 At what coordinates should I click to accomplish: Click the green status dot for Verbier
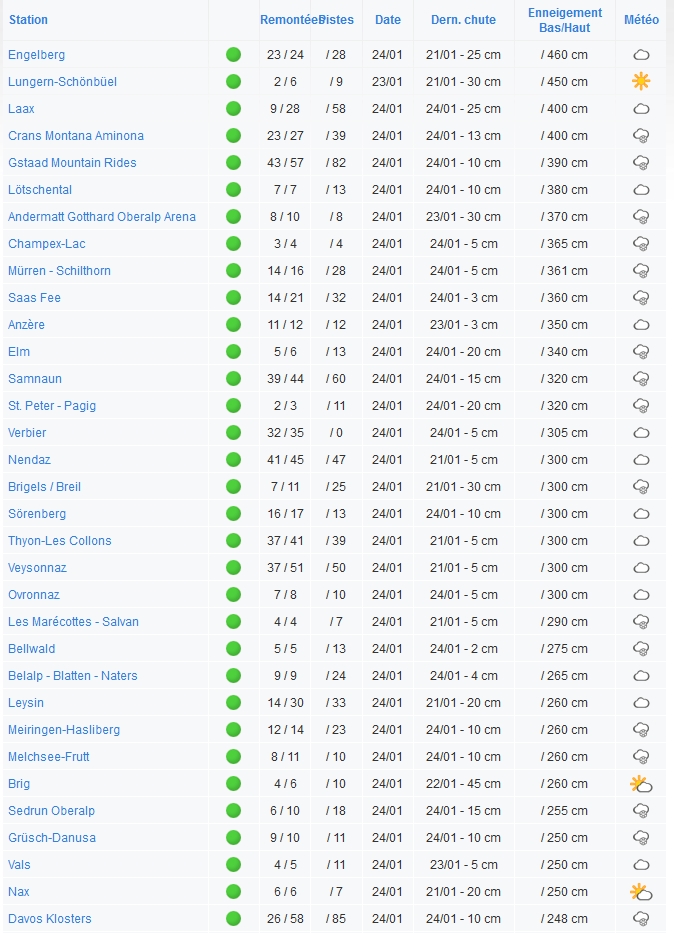tap(233, 433)
